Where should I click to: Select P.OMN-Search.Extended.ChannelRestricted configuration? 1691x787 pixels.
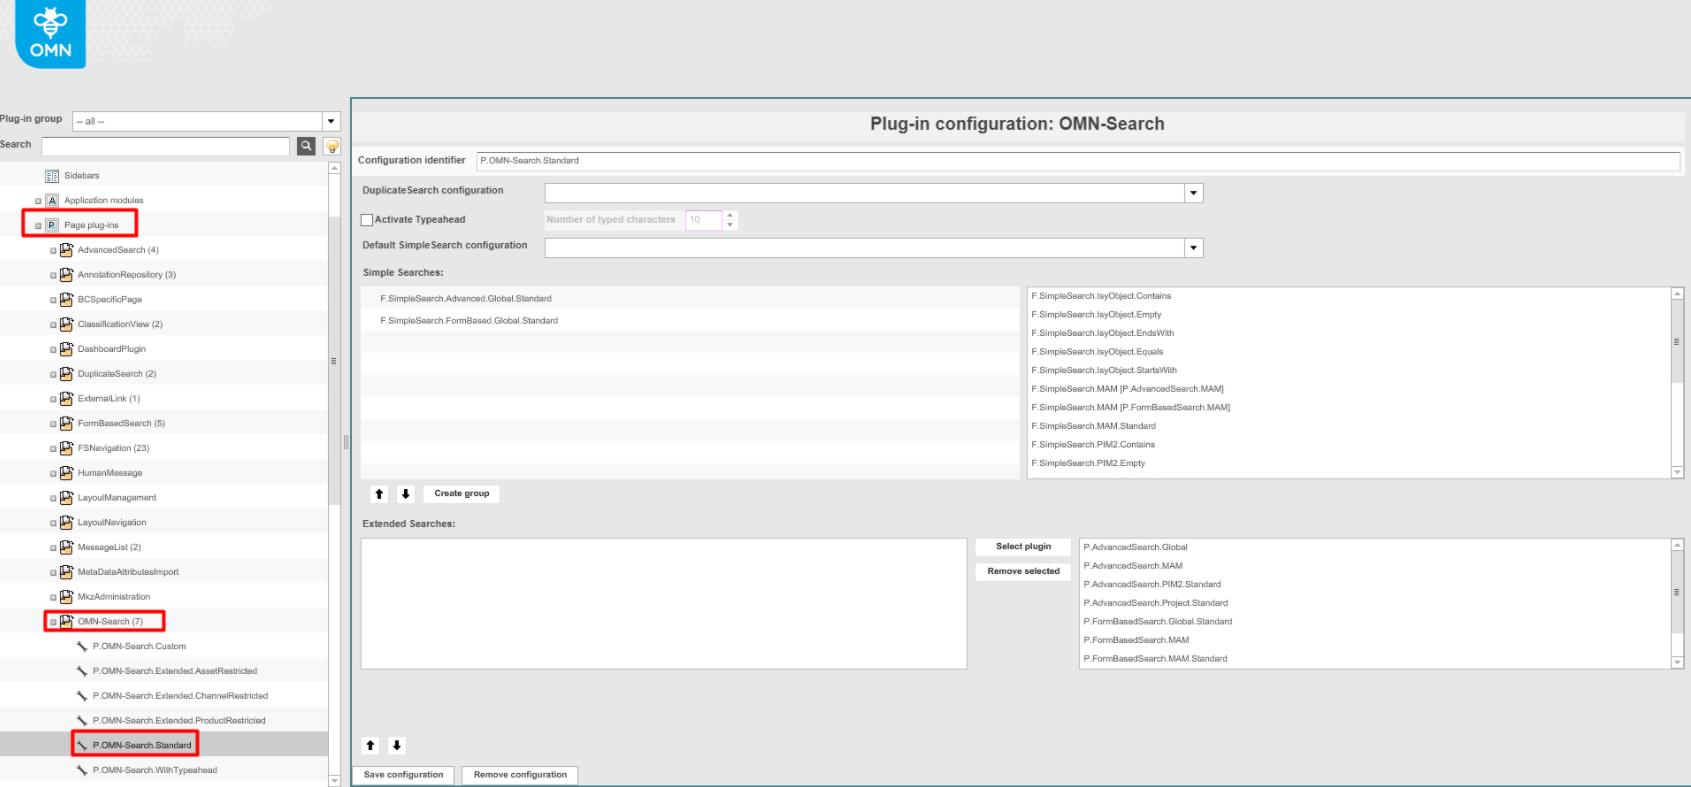180,696
